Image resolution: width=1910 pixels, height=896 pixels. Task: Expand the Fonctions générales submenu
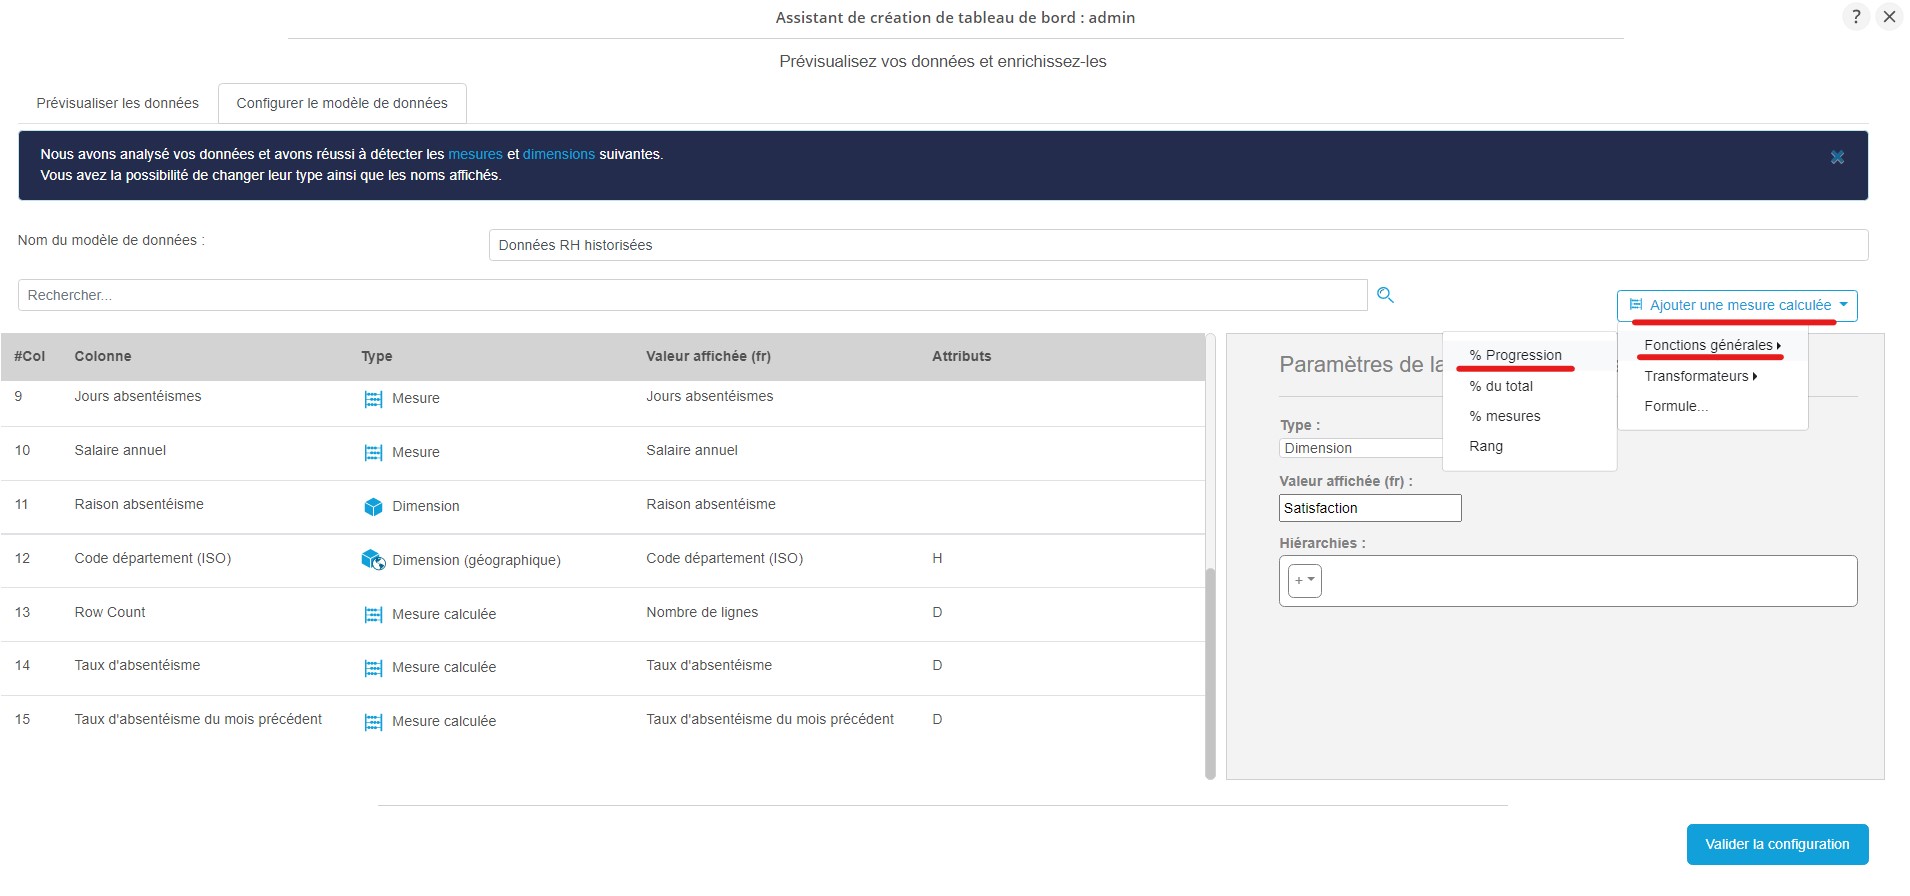coord(1711,346)
